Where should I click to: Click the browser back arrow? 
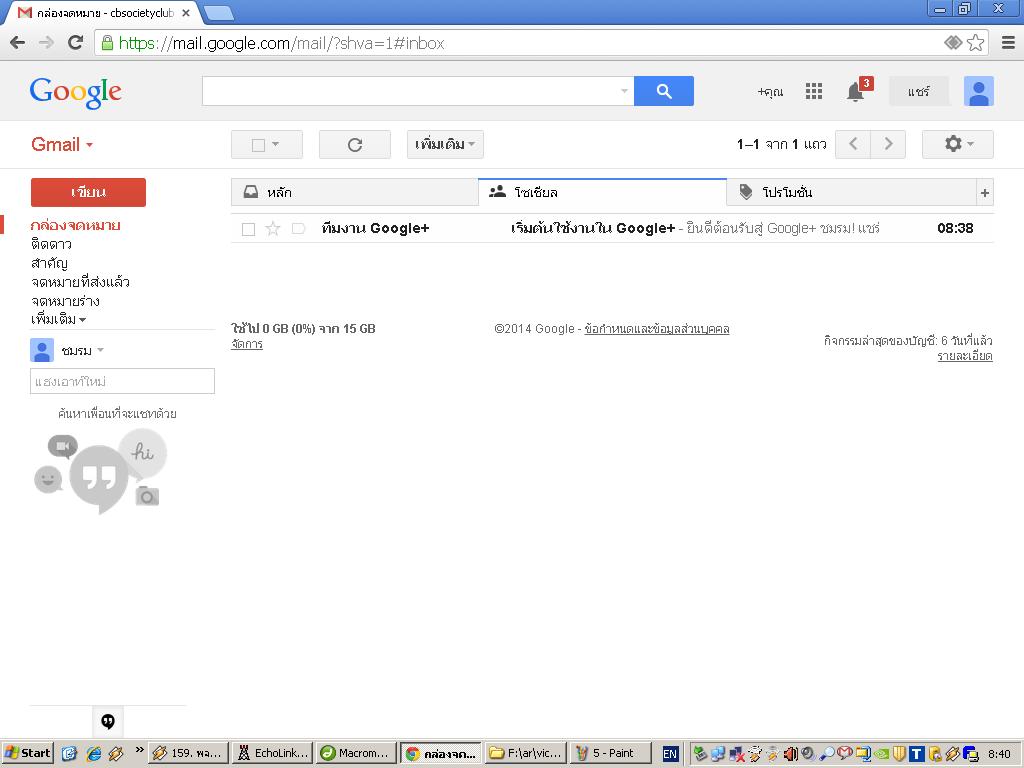point(18,43)
